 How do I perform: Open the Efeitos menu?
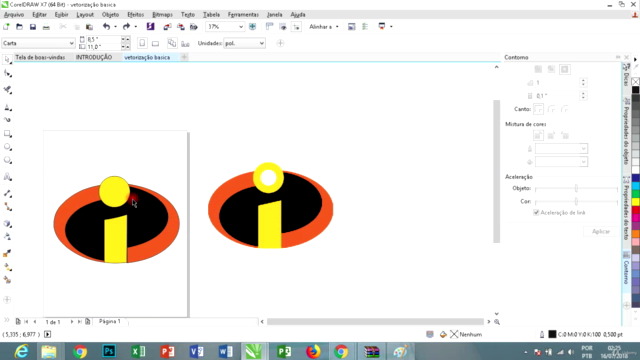click(x=136, y=15)
